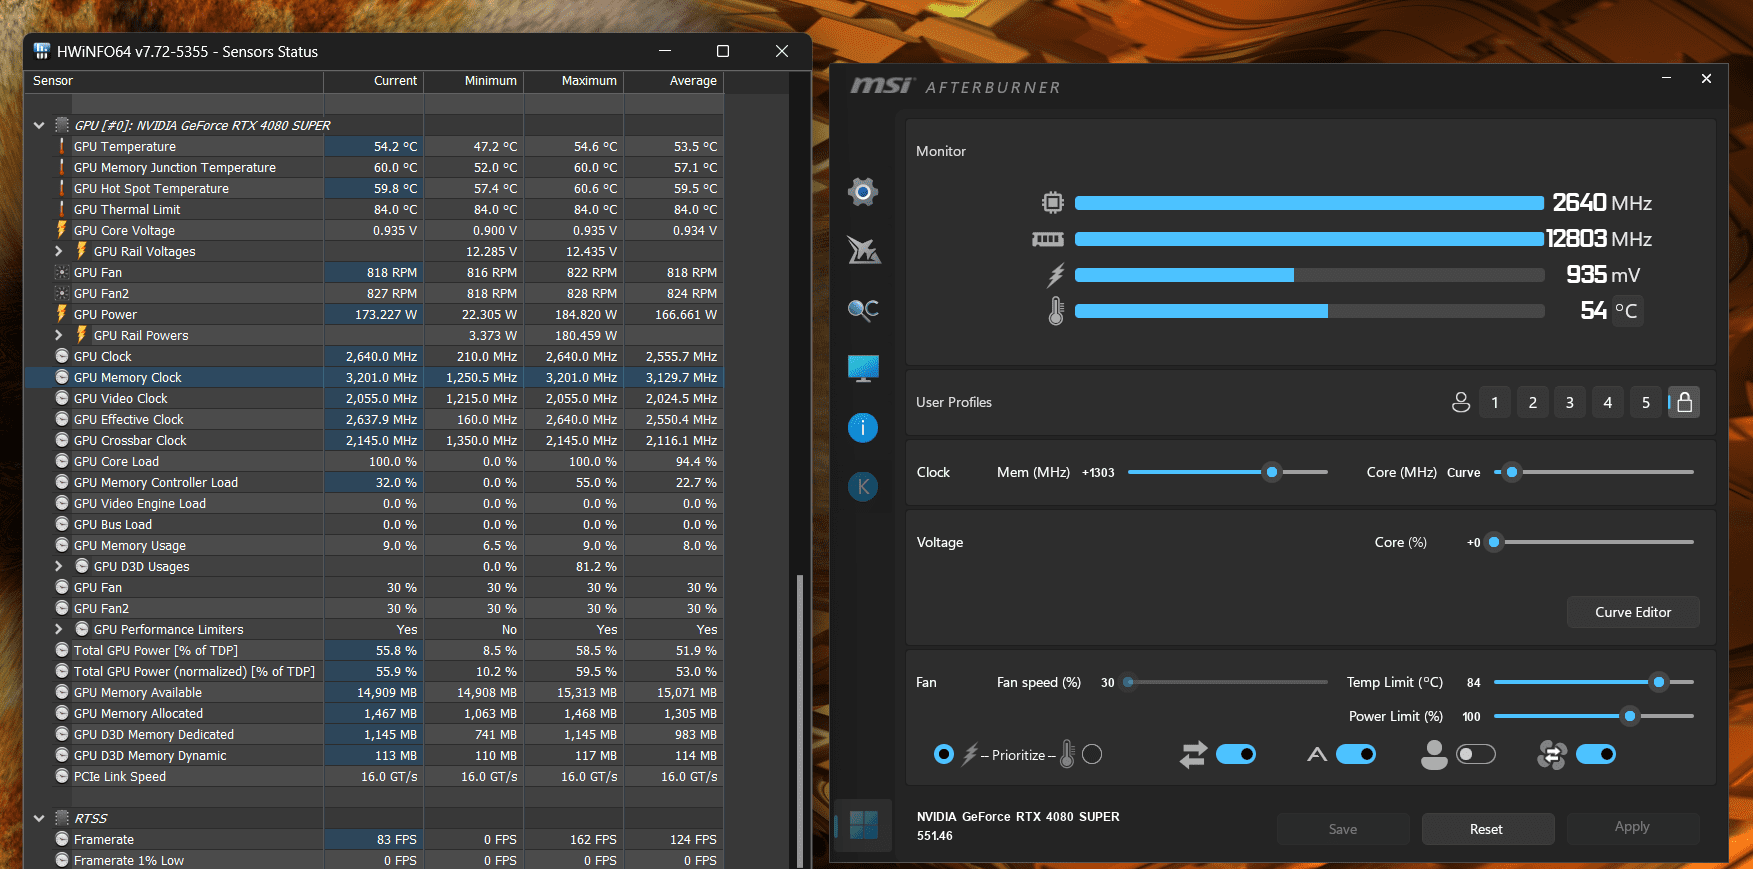Expand GPU Rail Powers row

click(x=58, y=335)
